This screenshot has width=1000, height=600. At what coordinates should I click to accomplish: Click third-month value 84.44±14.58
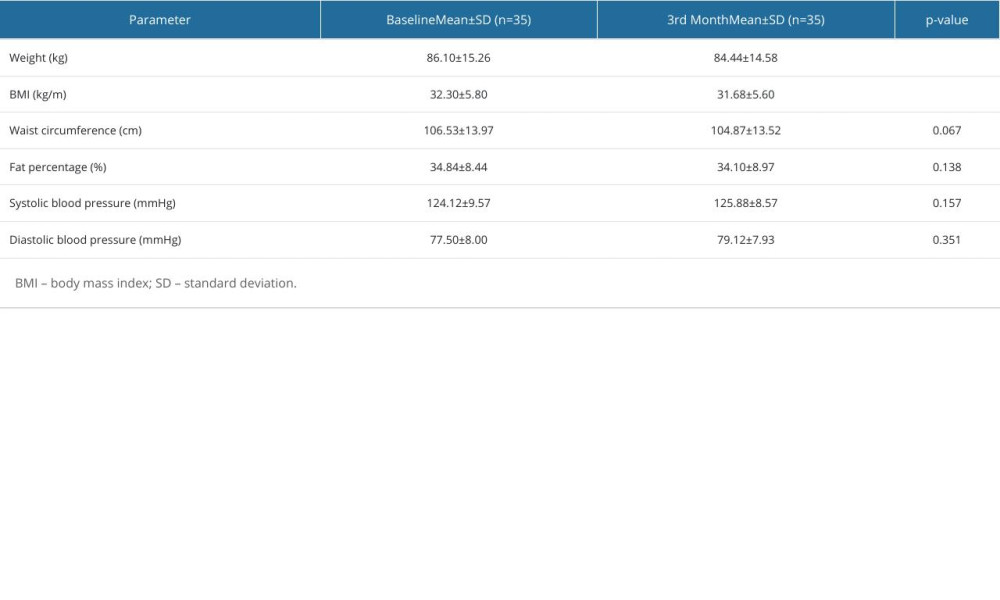(x=746, y=58)
